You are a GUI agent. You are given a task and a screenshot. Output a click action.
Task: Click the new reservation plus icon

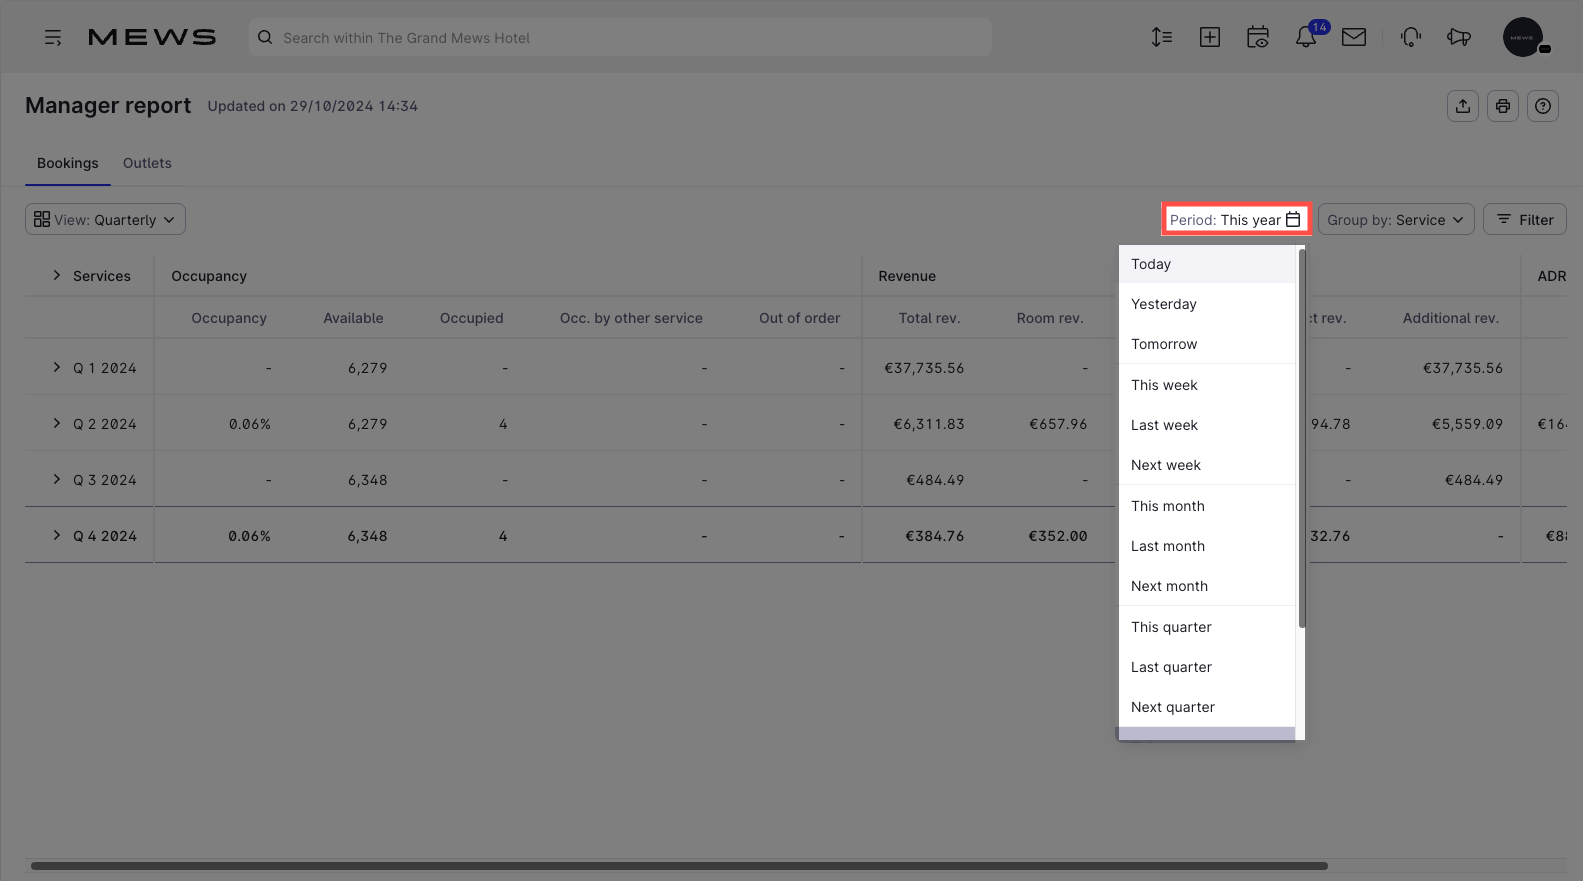point(1209,38)
